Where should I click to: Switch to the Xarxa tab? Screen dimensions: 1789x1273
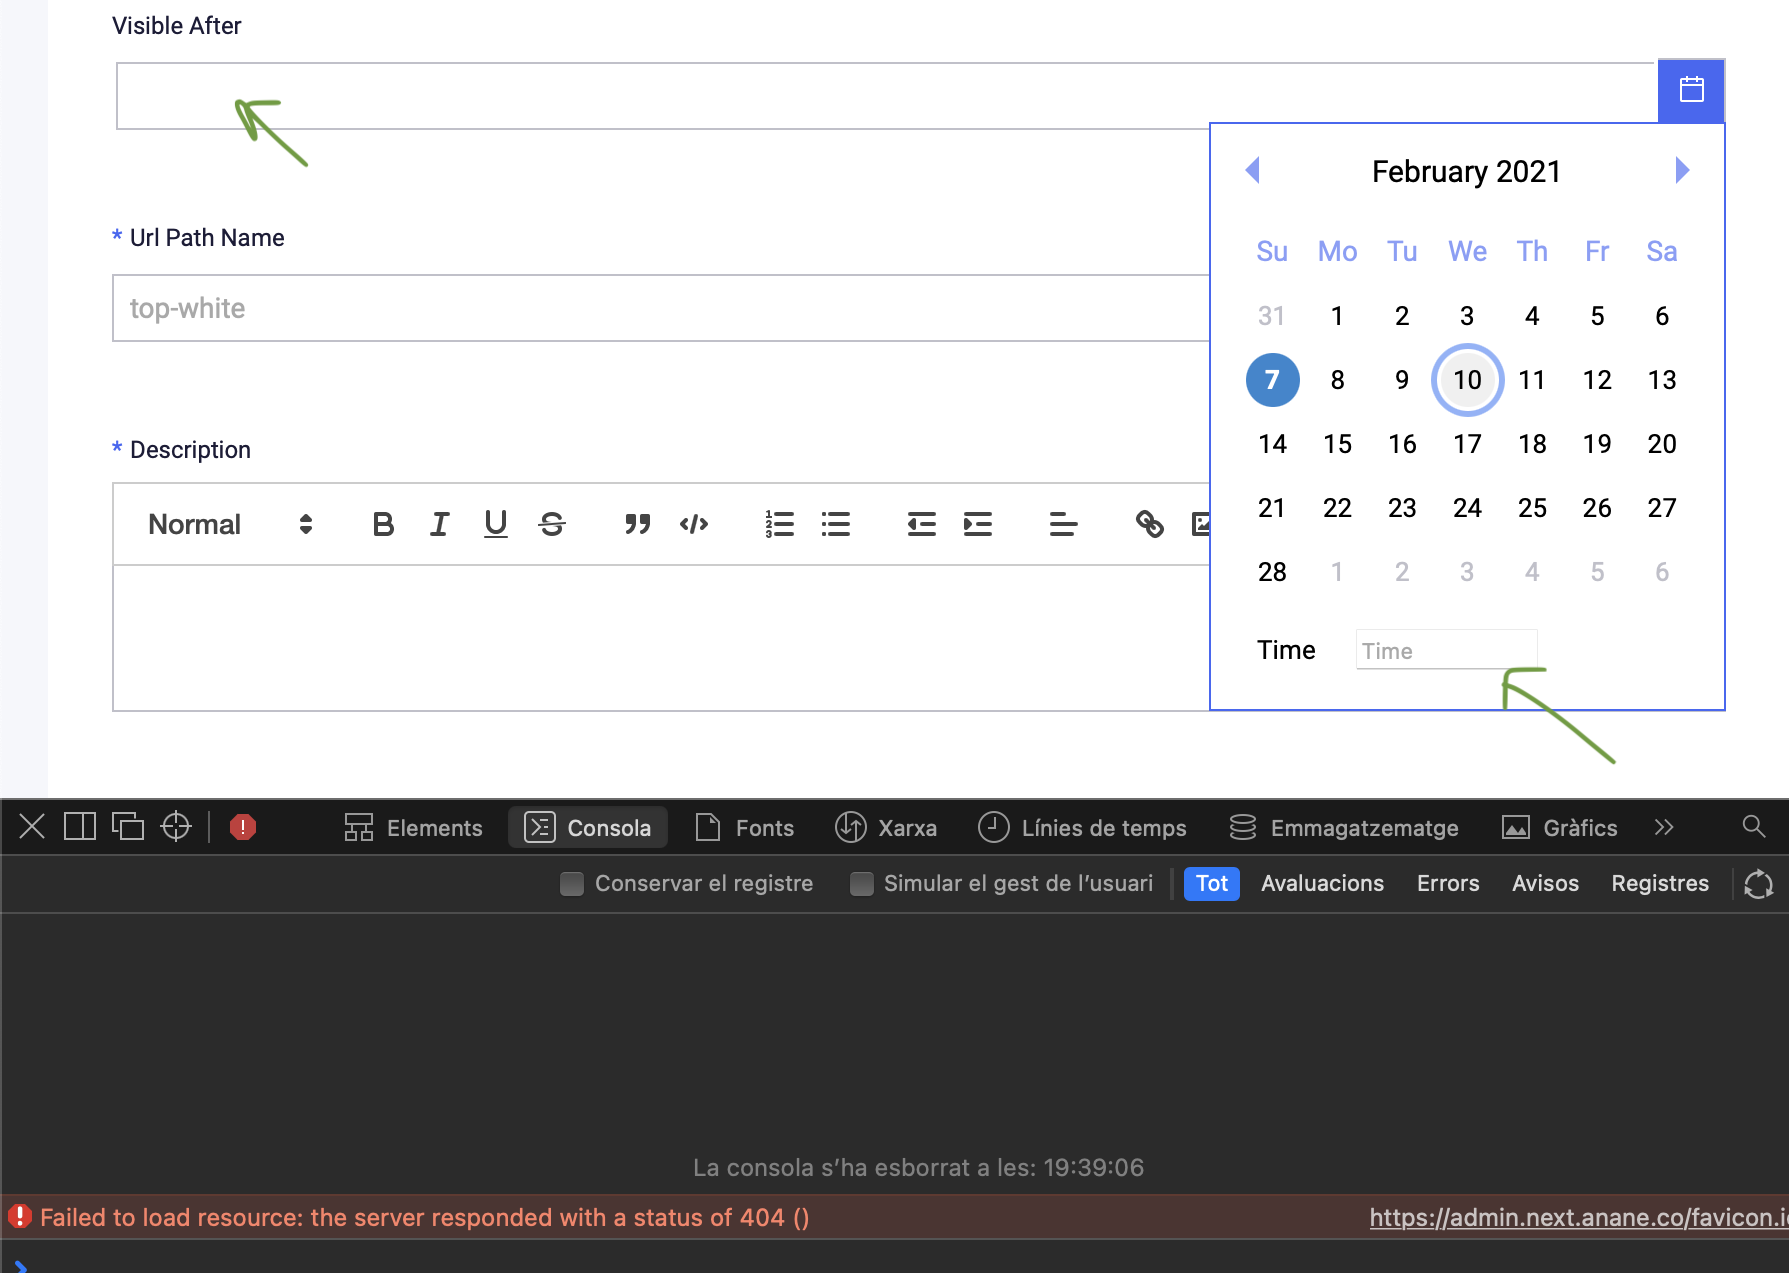886,827
